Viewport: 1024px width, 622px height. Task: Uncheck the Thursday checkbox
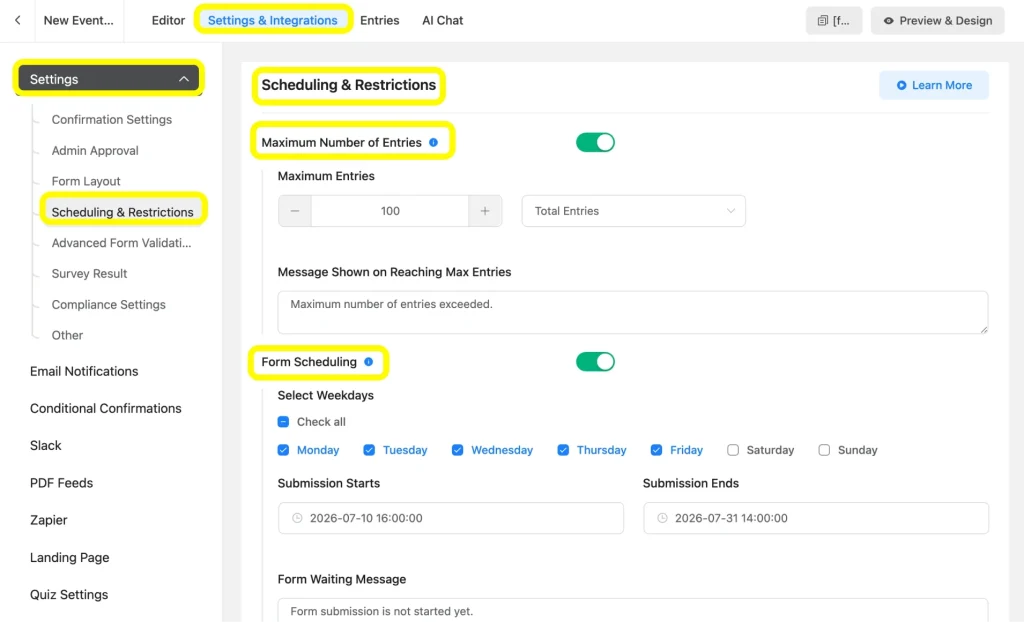pyautogui.click(x=563, y=450)
